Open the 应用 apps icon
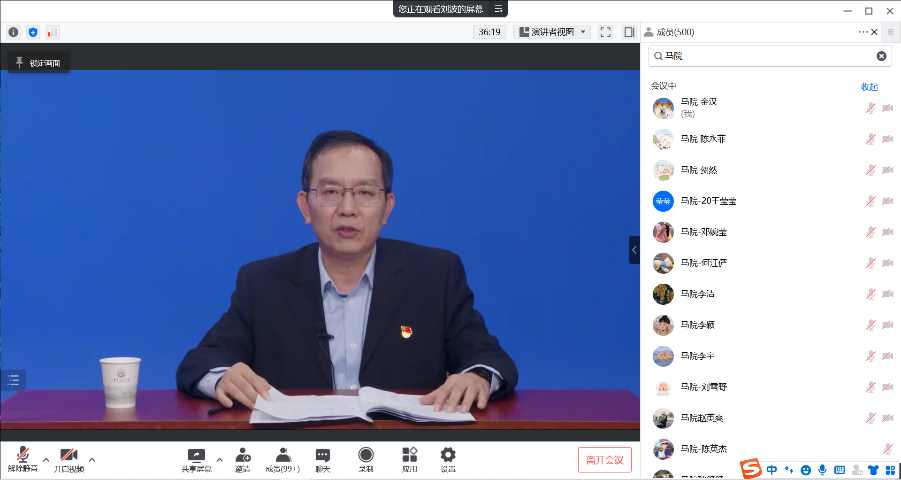 pyautogui.click(x=409, y=459)
